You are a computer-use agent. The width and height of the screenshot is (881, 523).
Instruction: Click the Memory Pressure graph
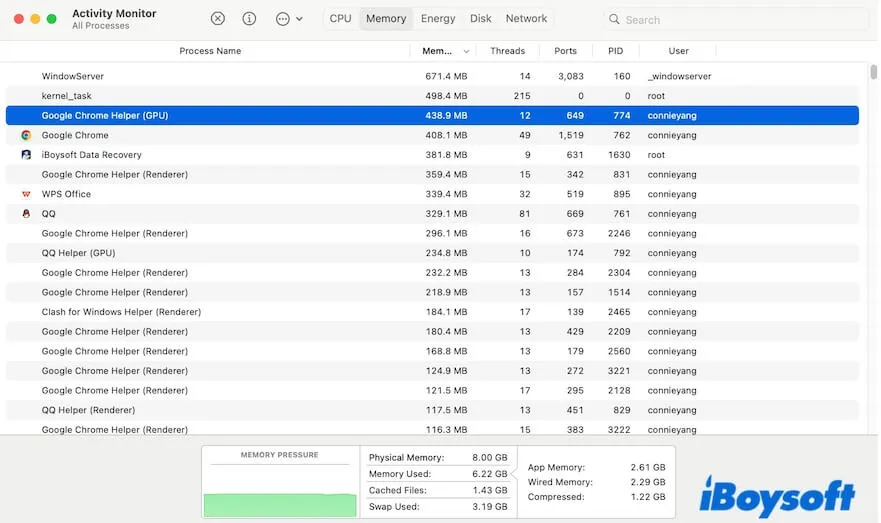pos(280,490)
